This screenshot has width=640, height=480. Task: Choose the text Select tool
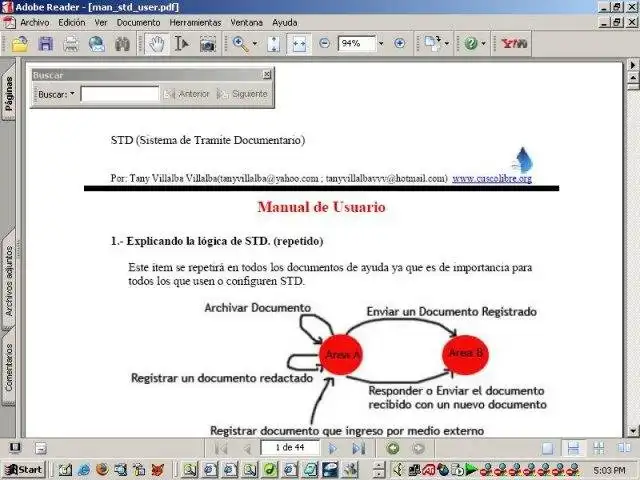click(181, 44)
